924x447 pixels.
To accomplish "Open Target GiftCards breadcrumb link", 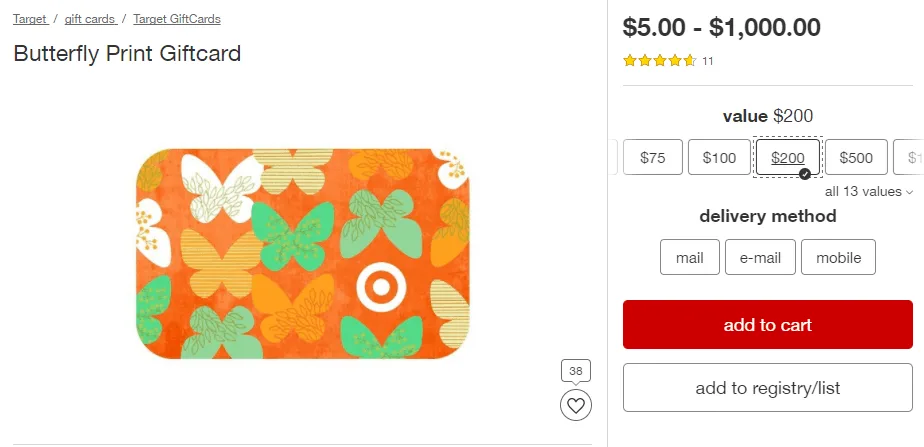I will pos(177,19).
